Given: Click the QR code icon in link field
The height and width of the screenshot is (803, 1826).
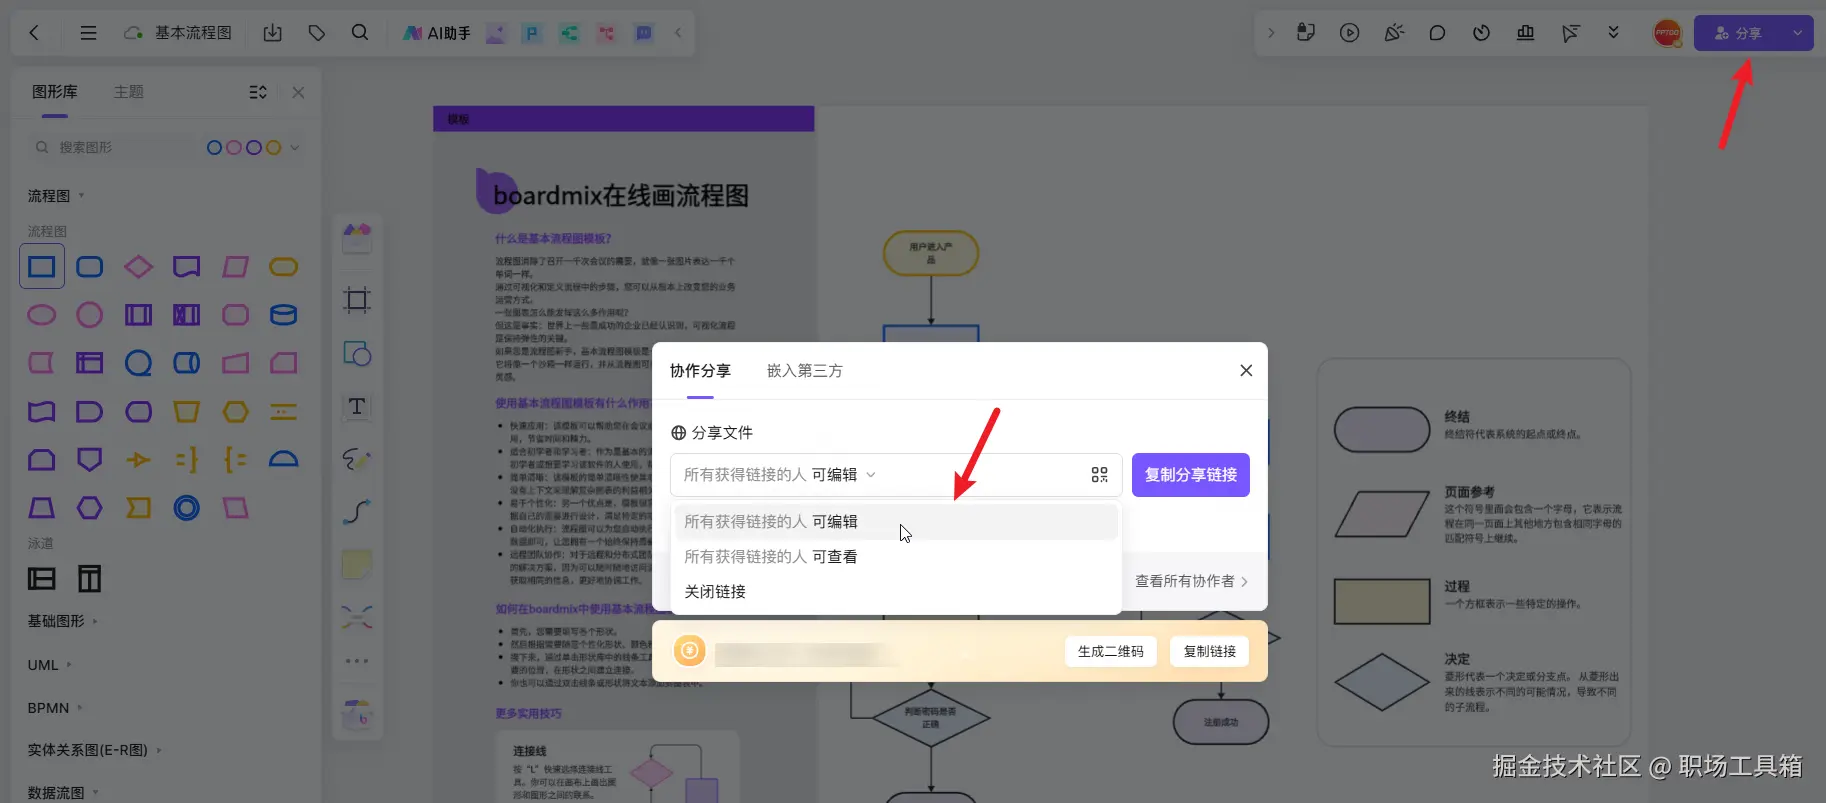Looking at the screenshot, I should pyautogui.click(x=1100, y=475).
